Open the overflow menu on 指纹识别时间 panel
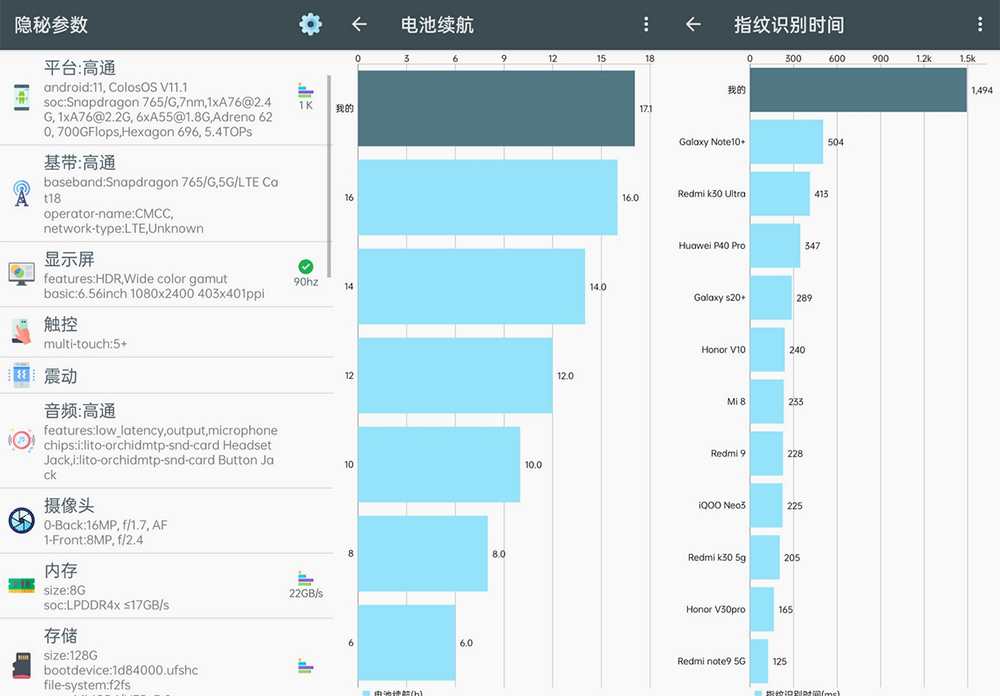 tap(981, 24)
